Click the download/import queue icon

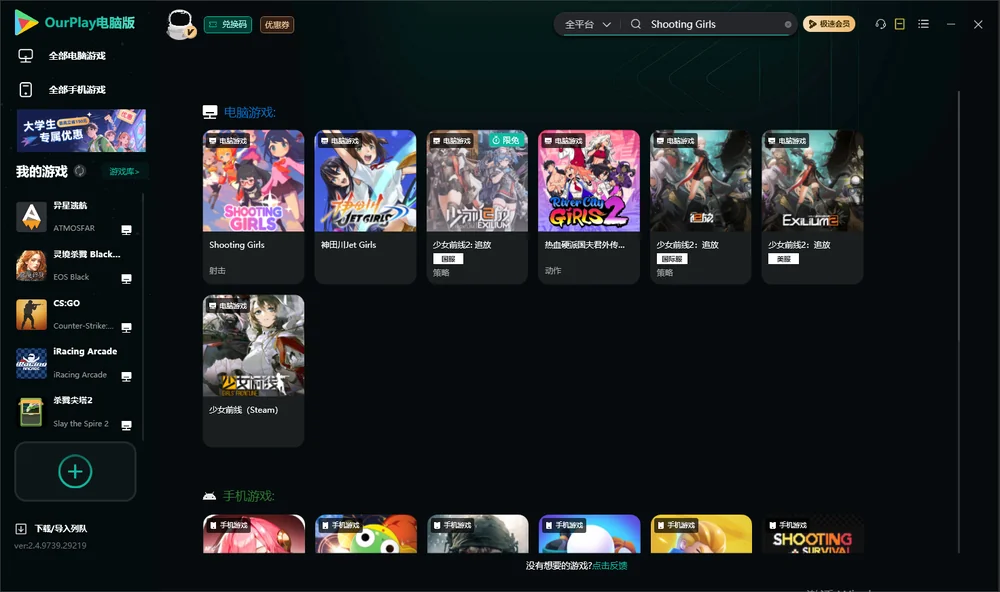coord(21,529)
